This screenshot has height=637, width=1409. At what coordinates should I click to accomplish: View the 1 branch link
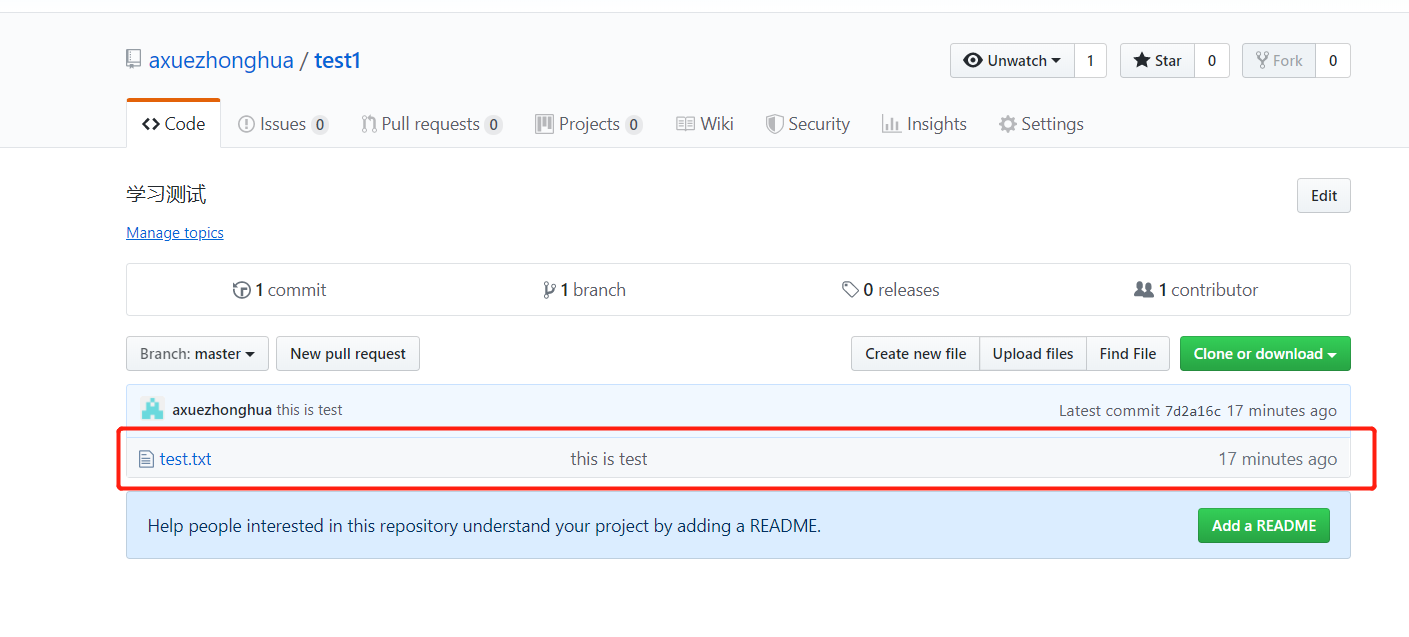585,290
